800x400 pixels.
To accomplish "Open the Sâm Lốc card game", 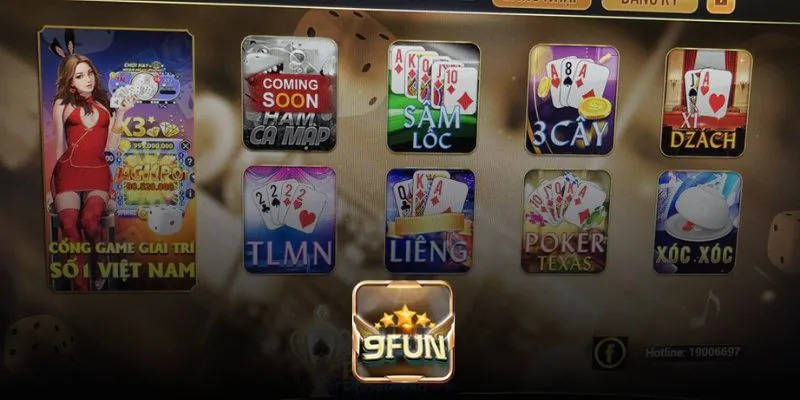I will [433, 97].
